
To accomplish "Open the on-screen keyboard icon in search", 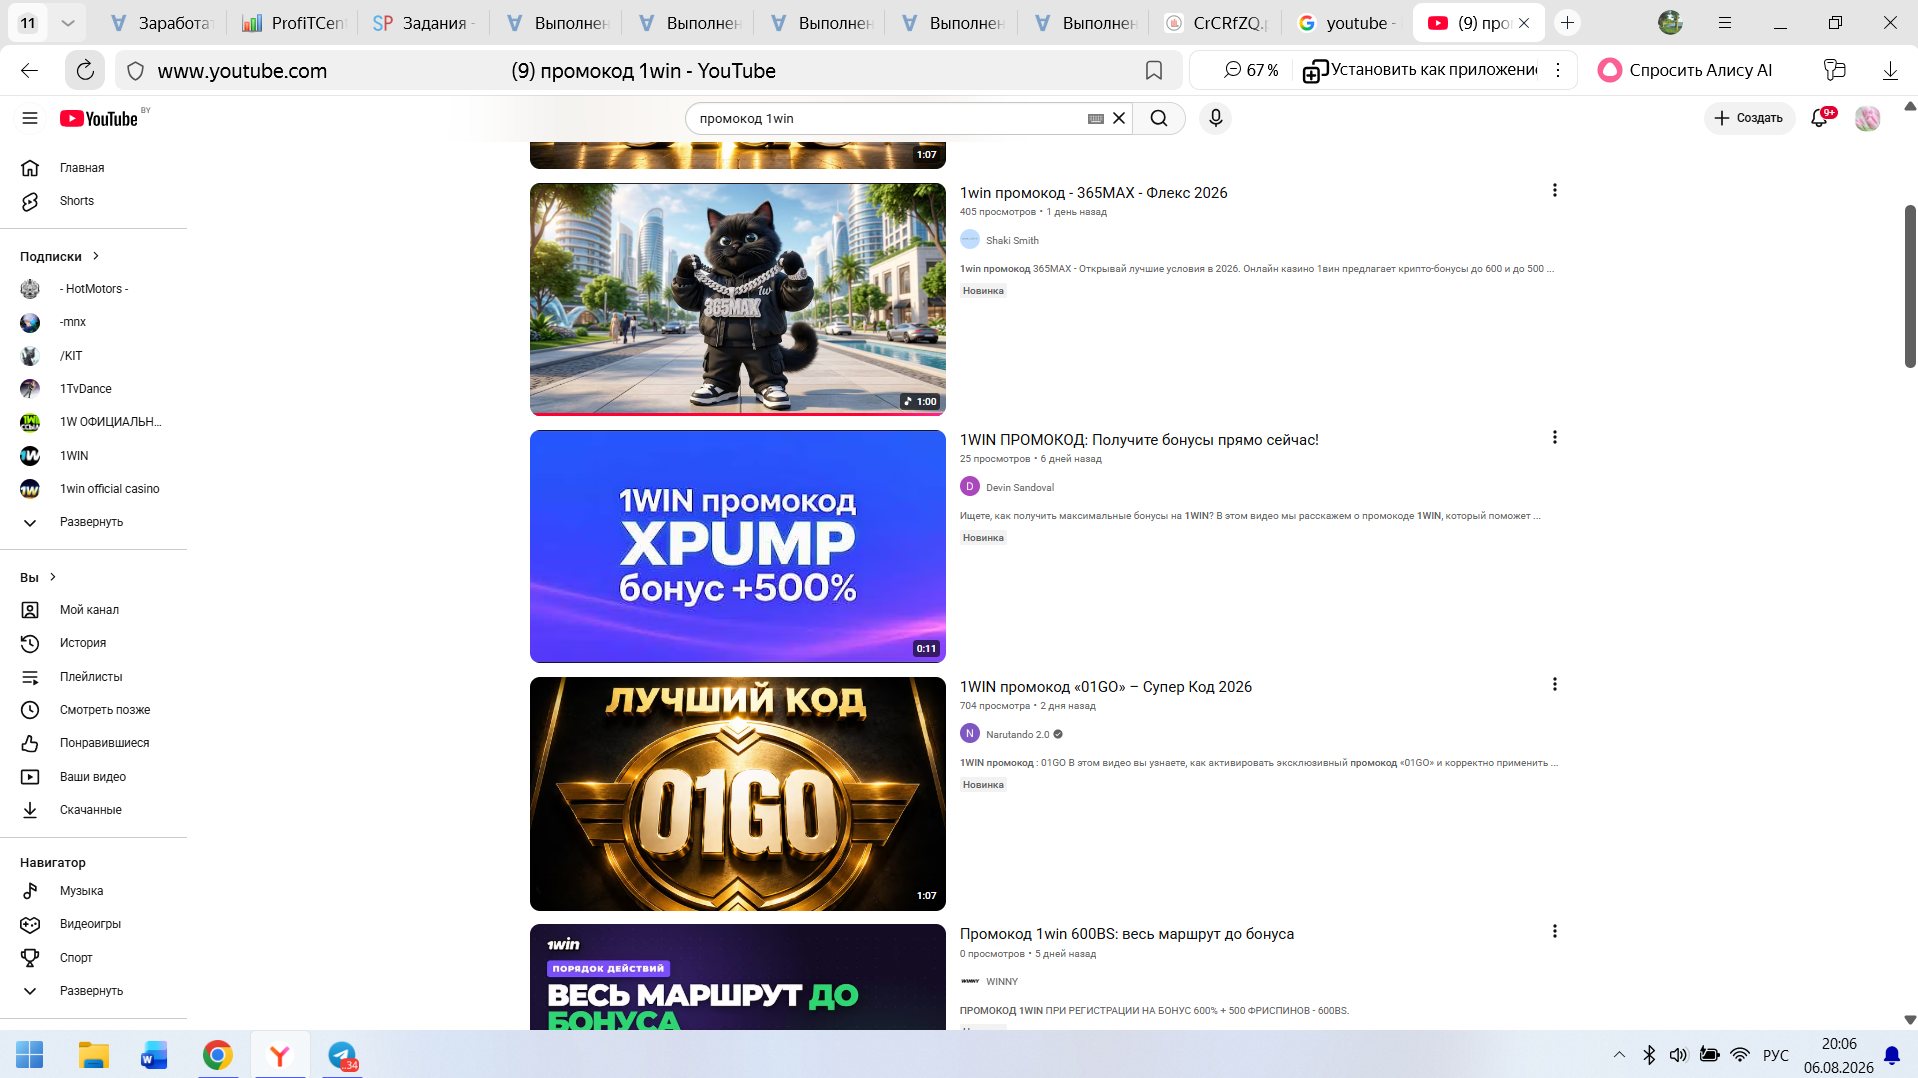I will 1096,118.
